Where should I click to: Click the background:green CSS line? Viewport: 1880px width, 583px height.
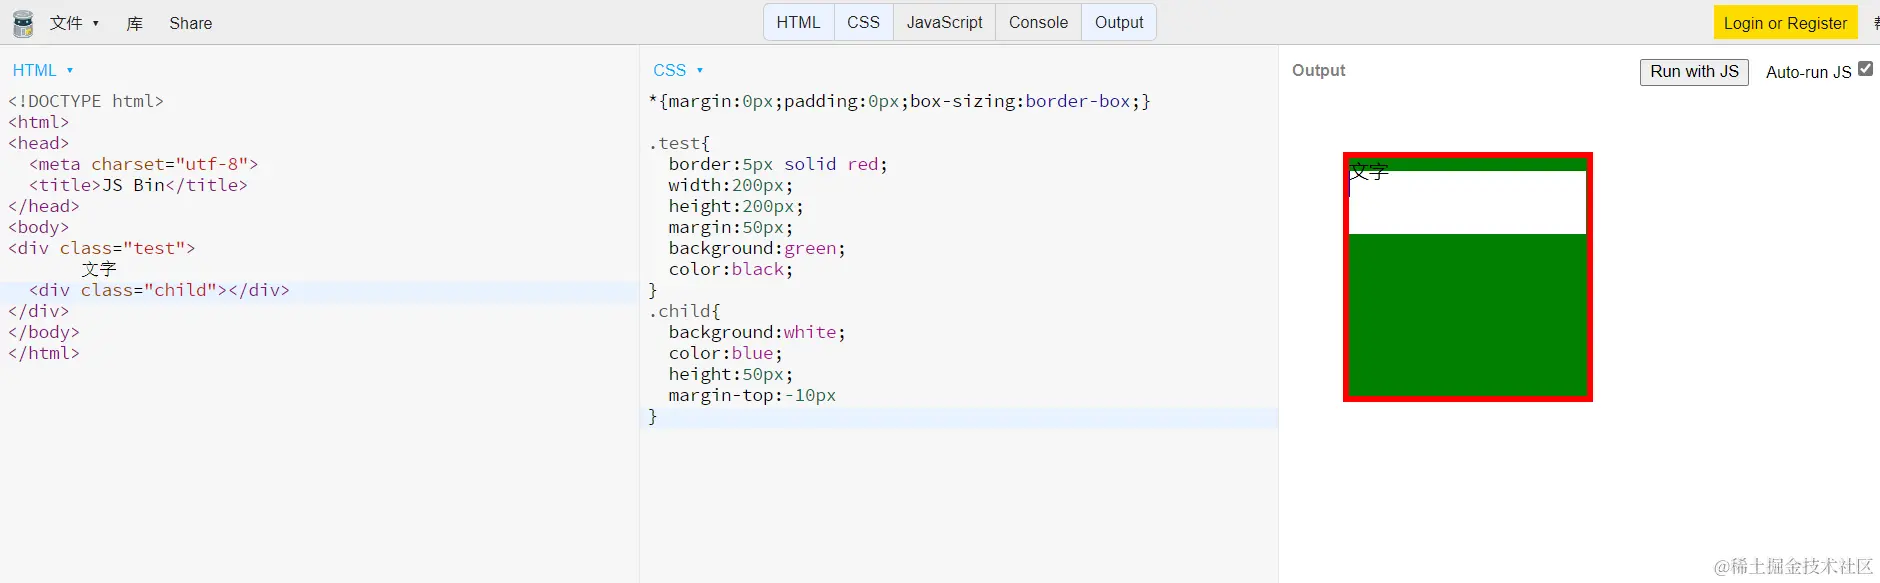[x=757, y=248]
